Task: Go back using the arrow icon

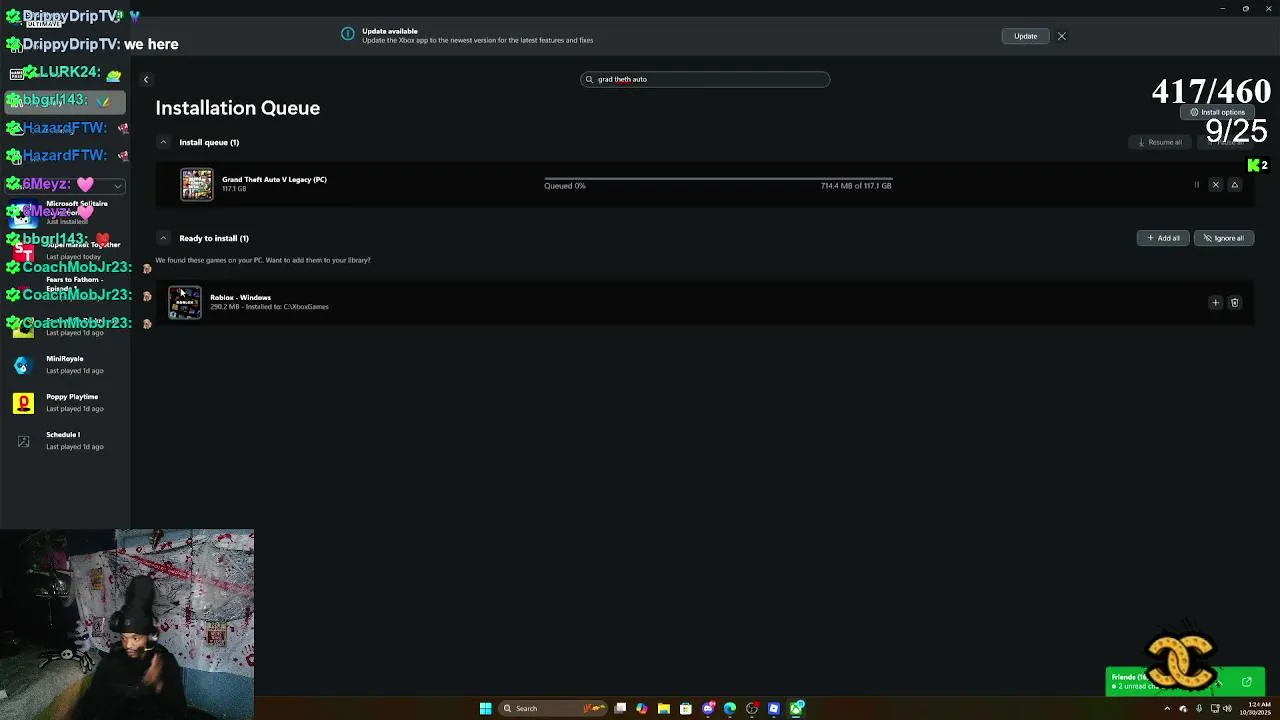Action: pyautogui.click(x=146, y=80)
